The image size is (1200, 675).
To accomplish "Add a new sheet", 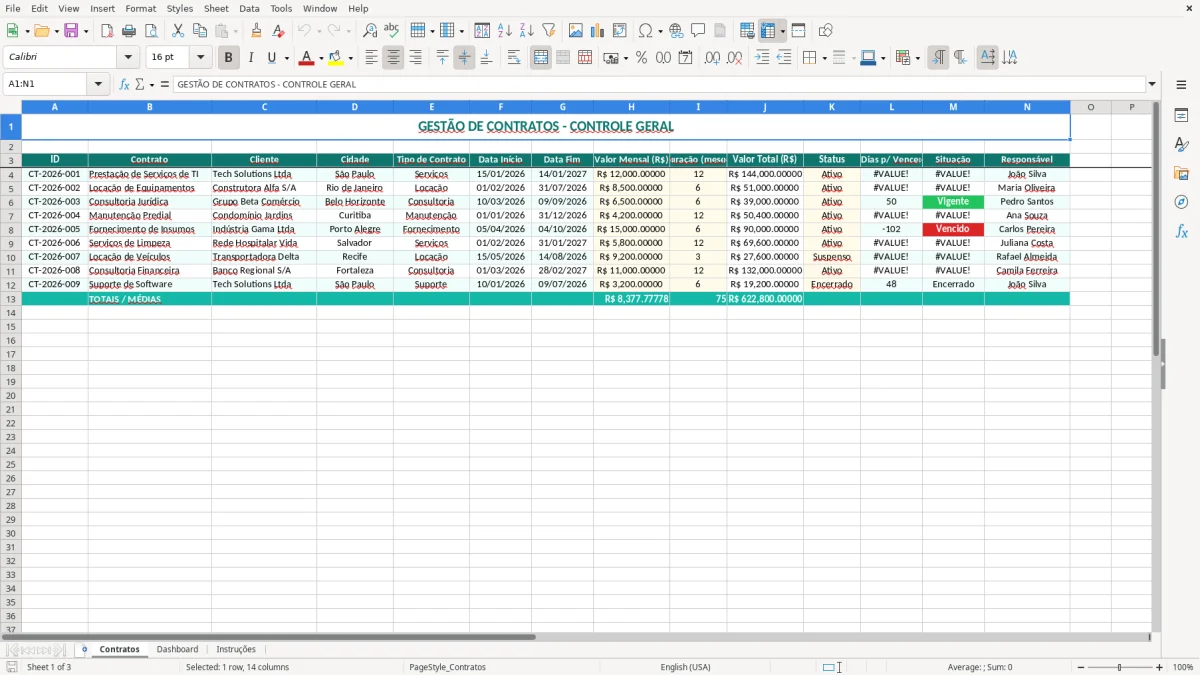I will 84,649.
